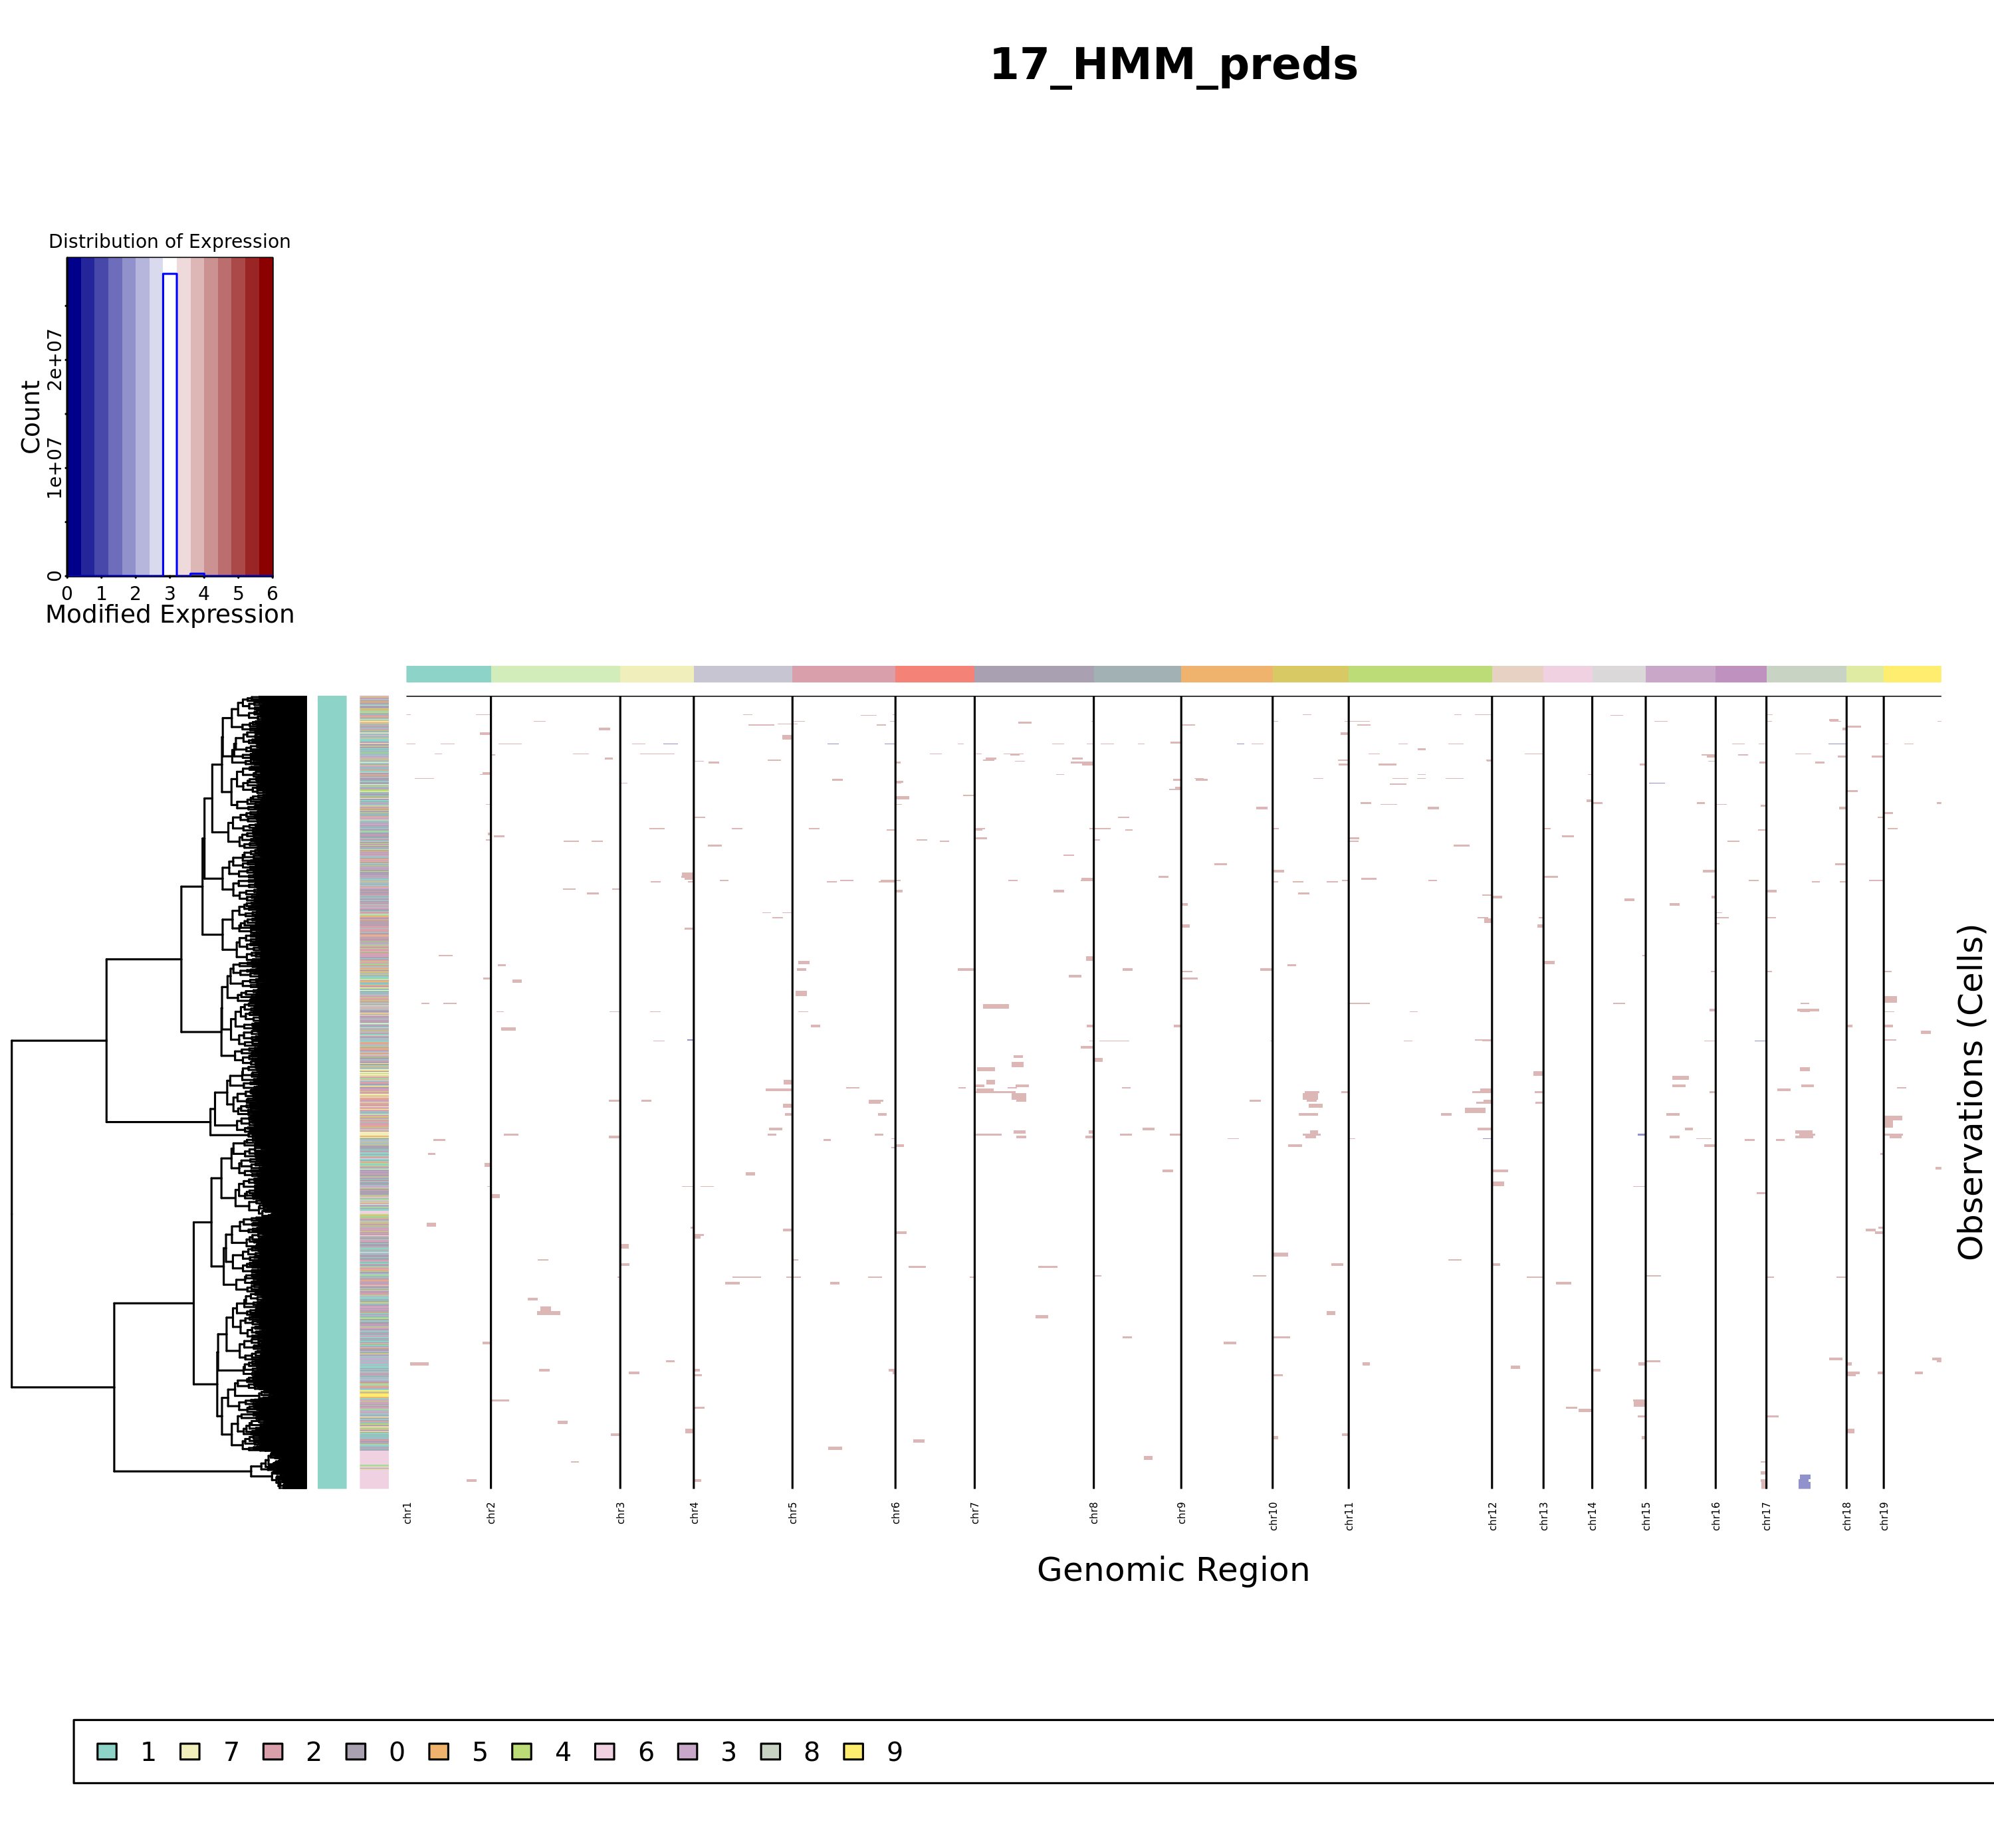
Task: Click the chr19 axis label
Action: tap(1884, 1516)
